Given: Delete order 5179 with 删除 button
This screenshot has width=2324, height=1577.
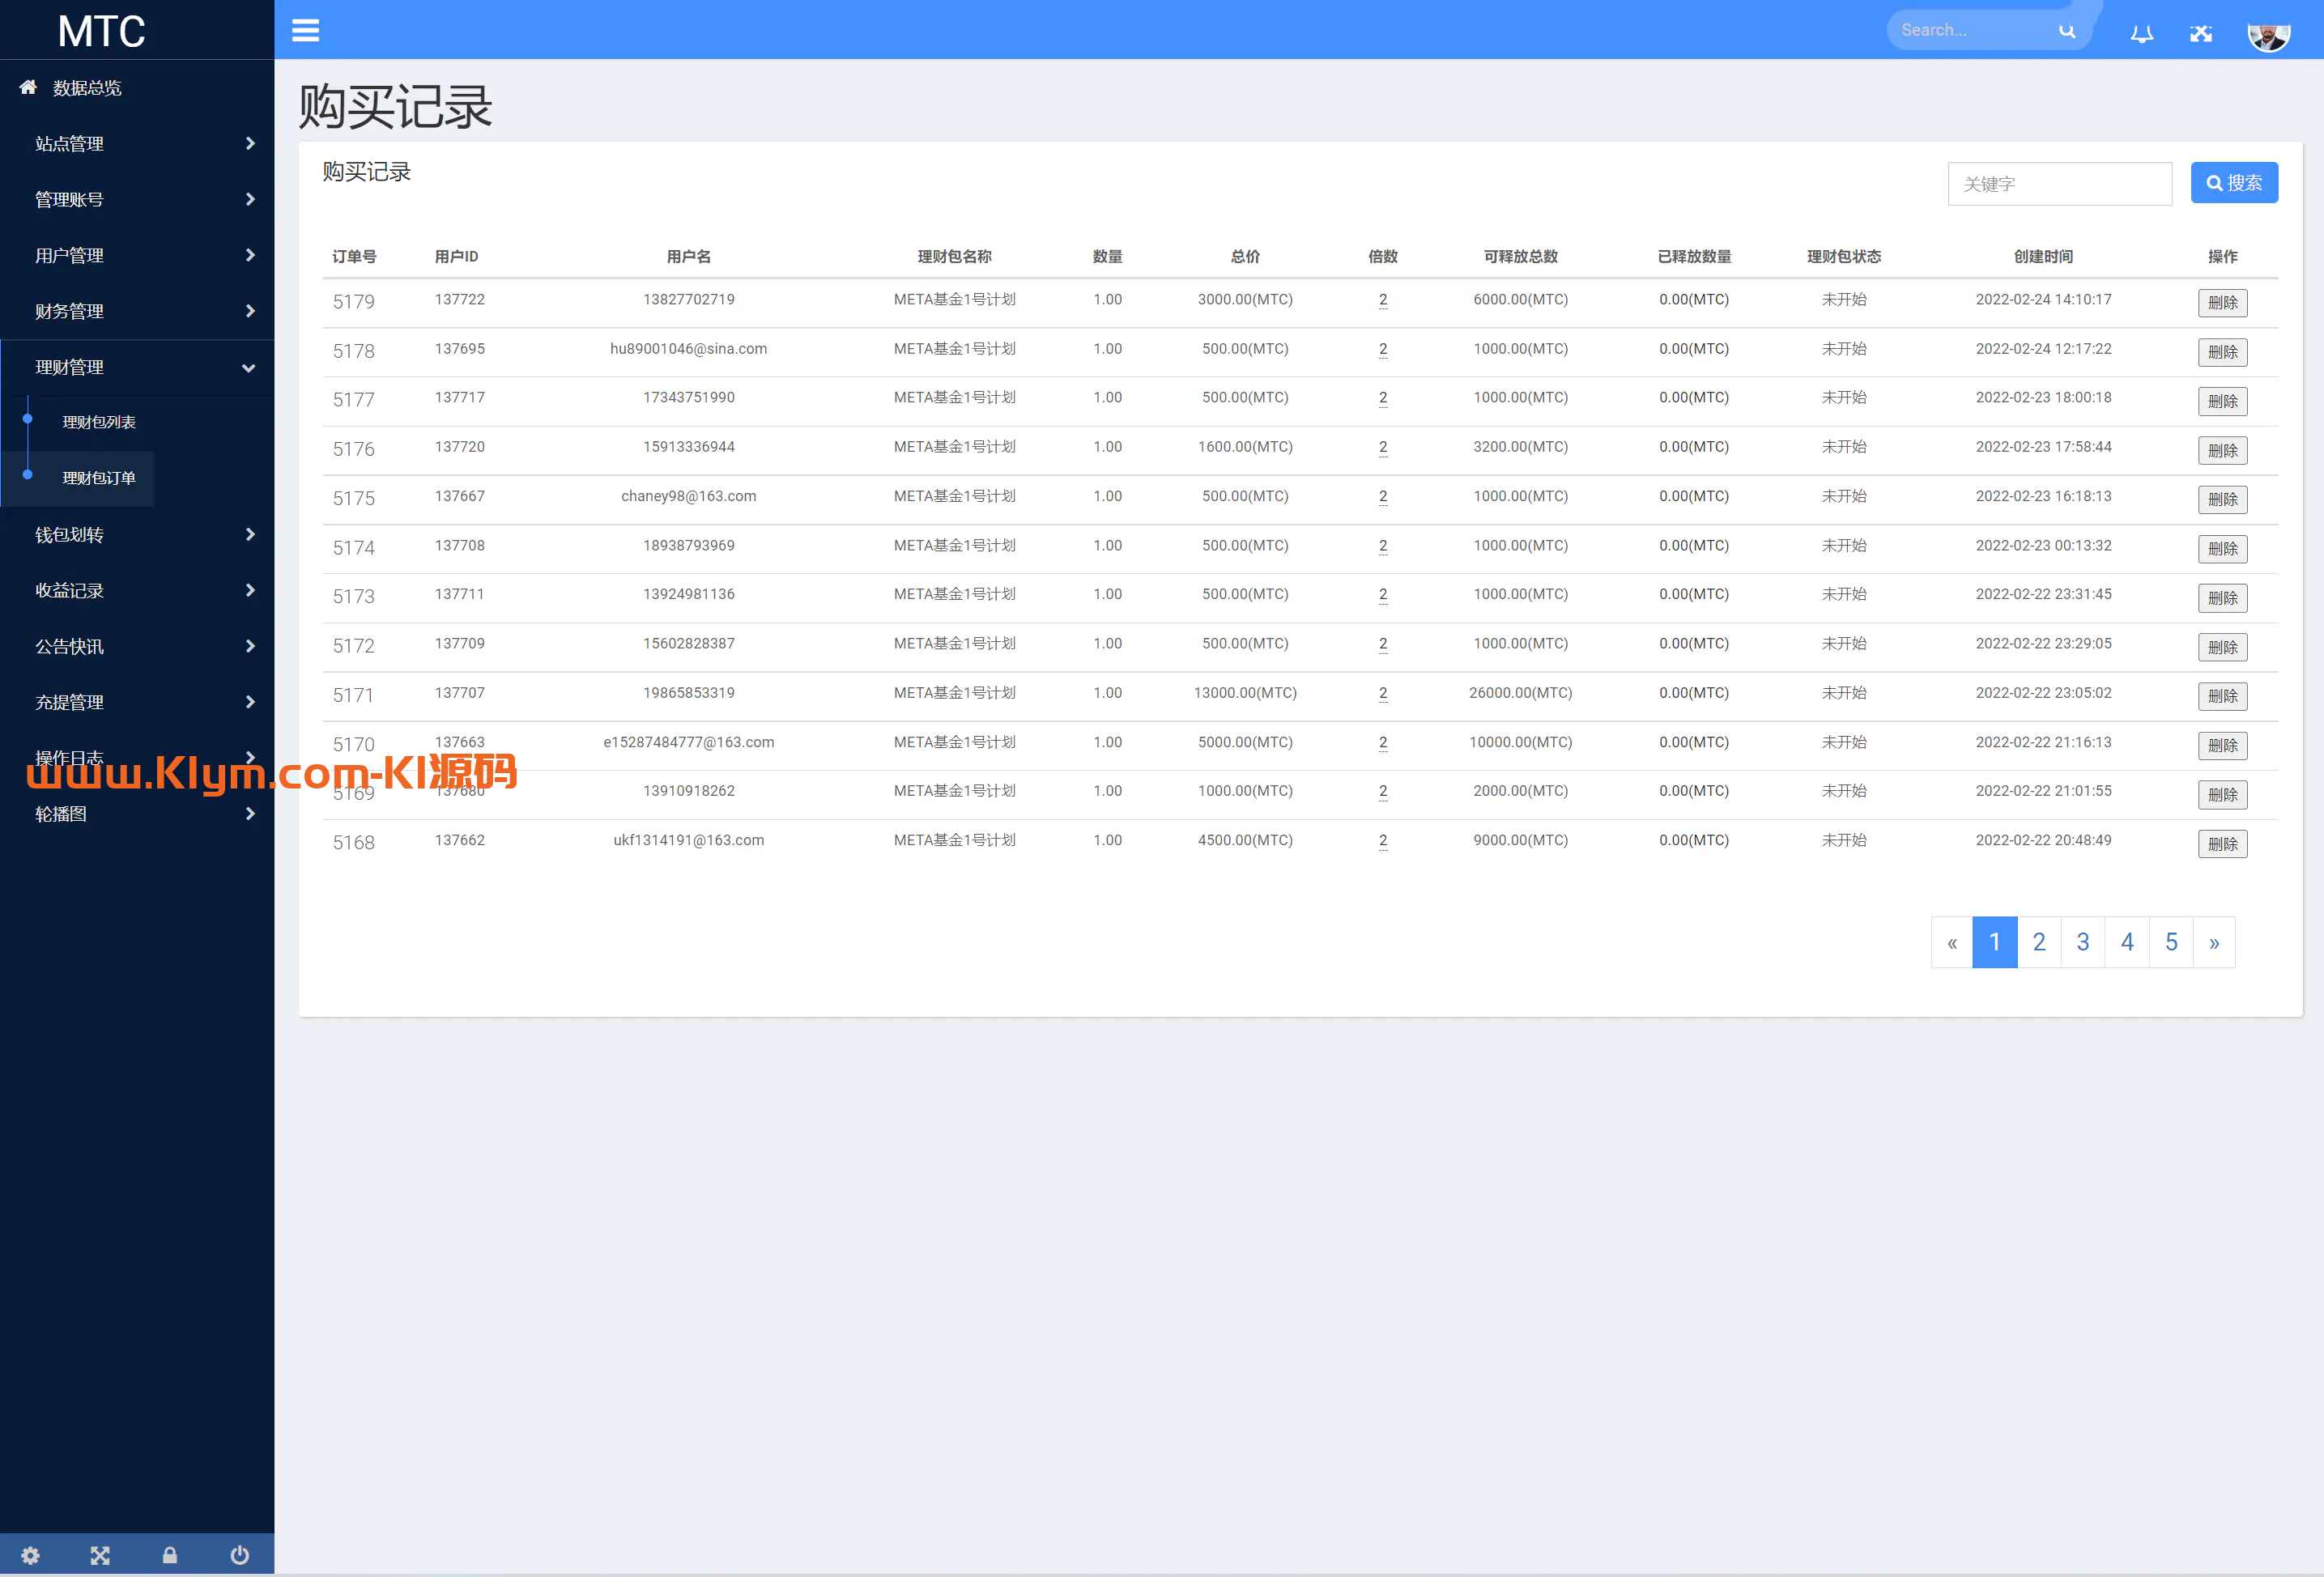Looking at the screenshot, I should (x=2221, y=303).
